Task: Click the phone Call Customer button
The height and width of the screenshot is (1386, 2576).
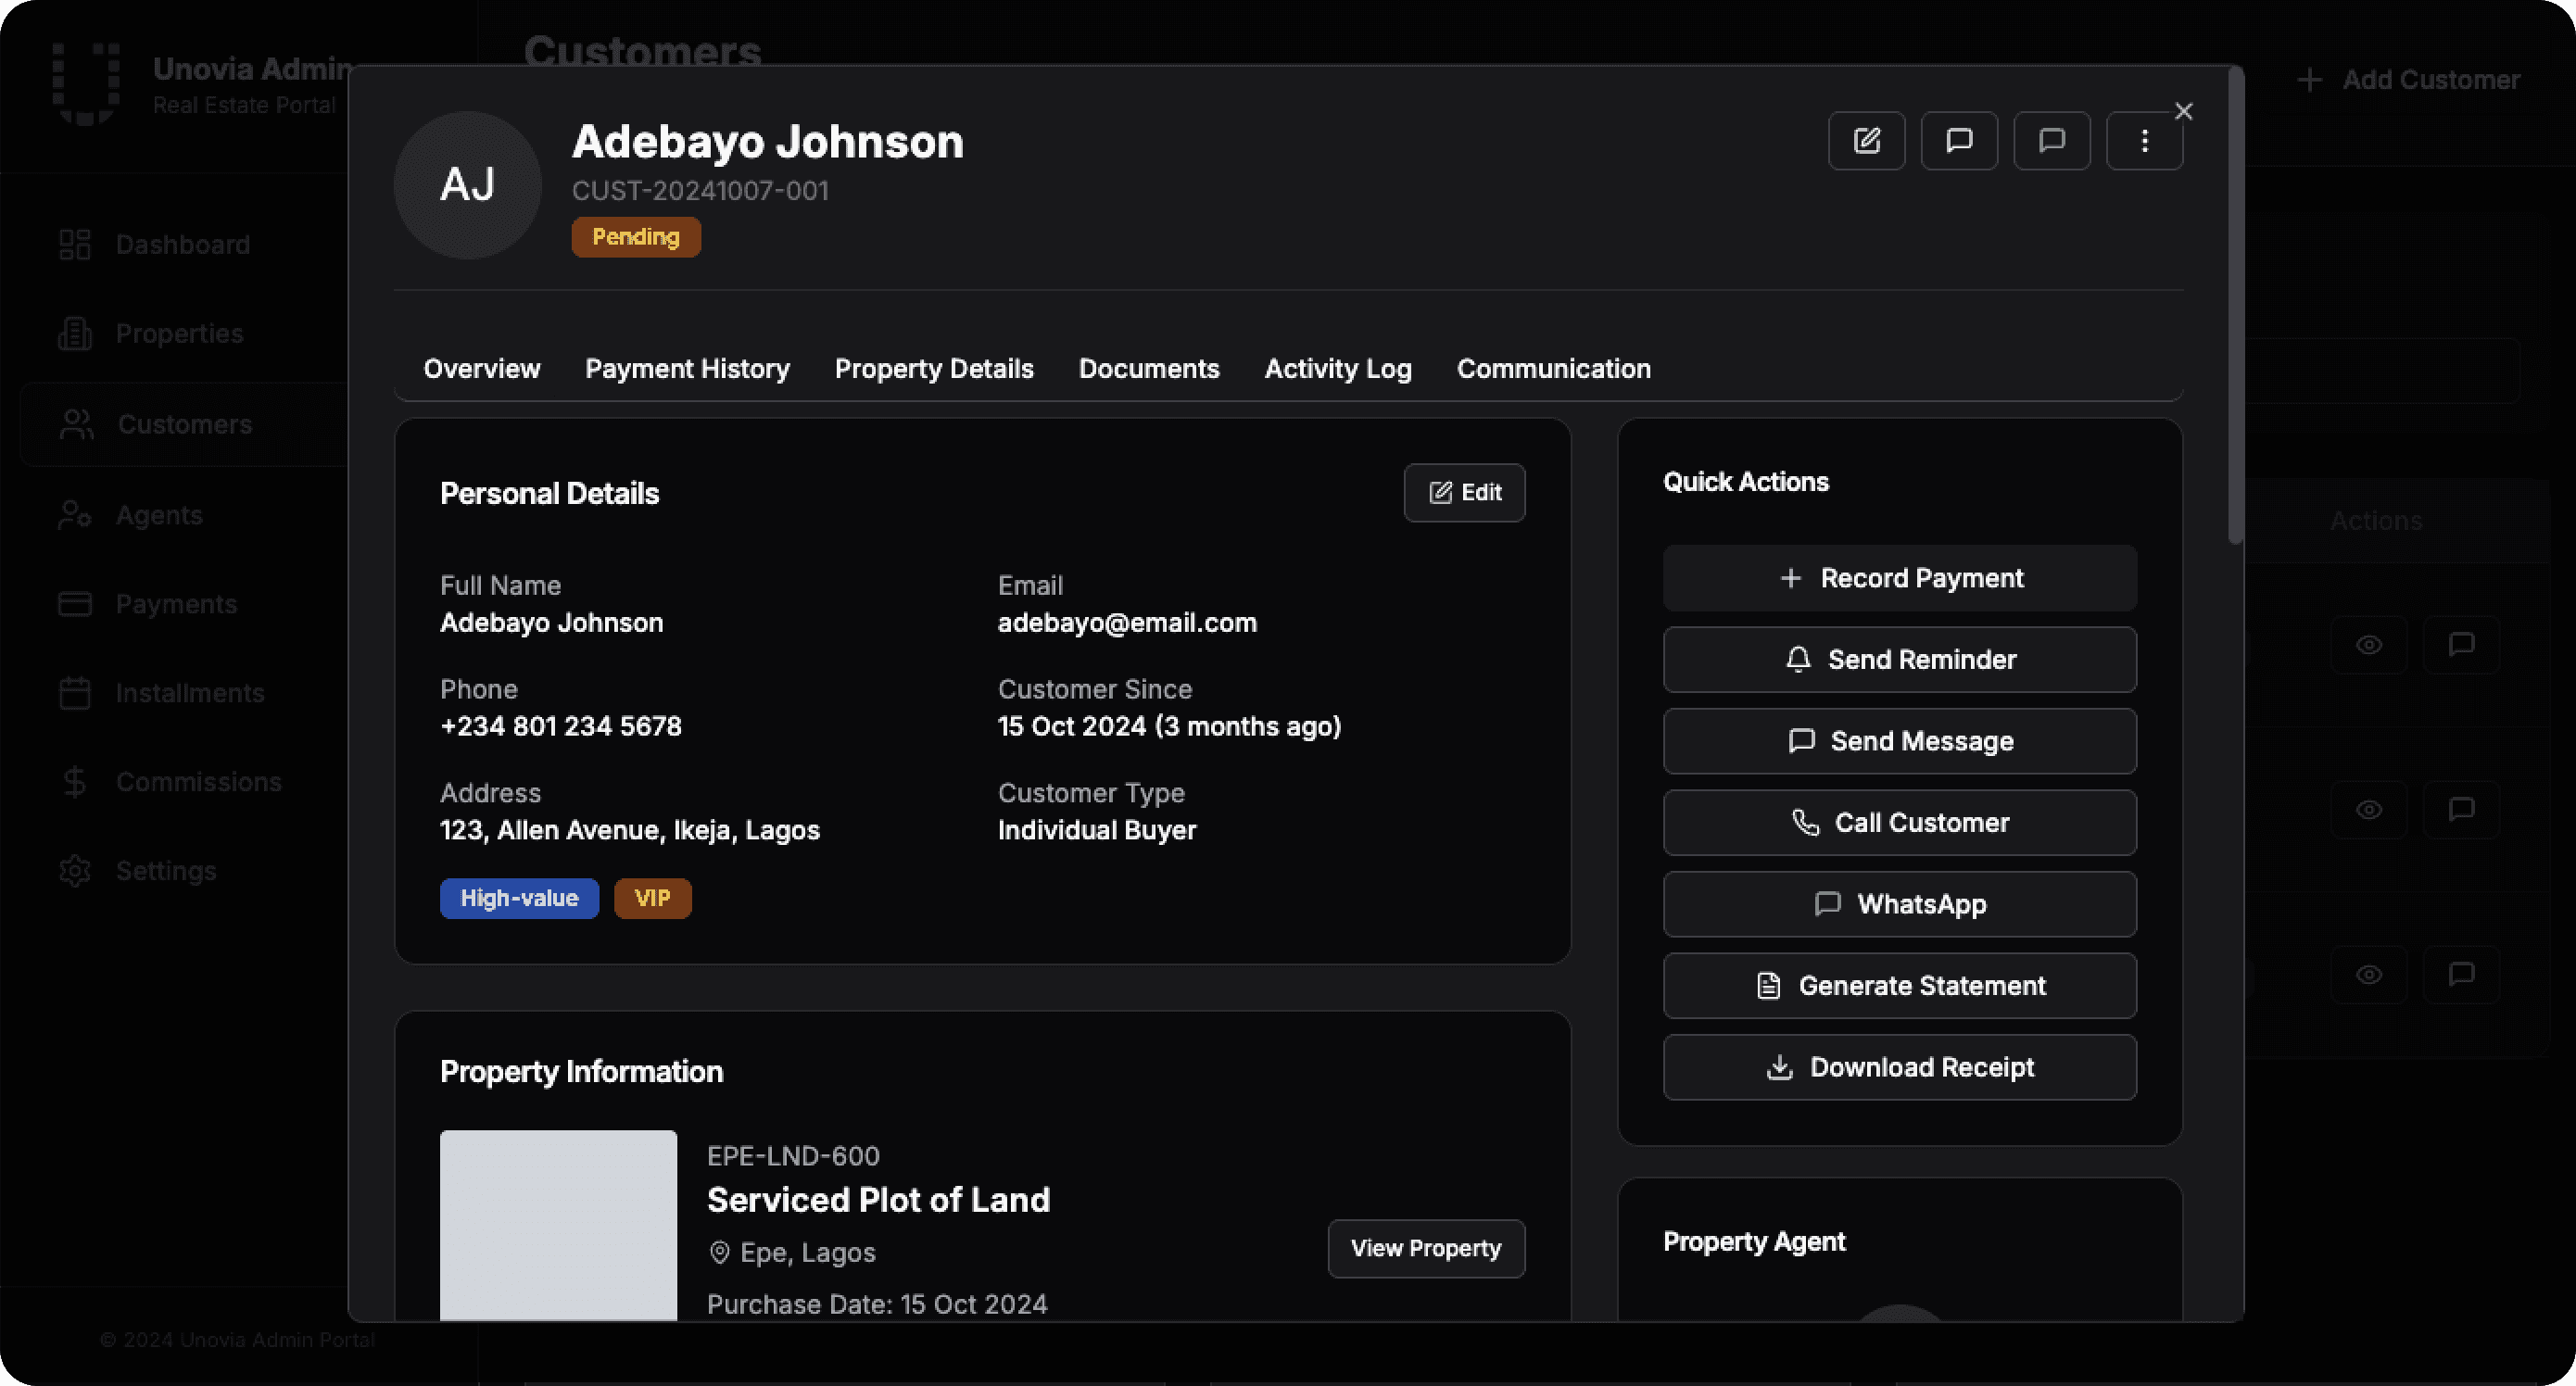Action: [x=1899, y=823]
